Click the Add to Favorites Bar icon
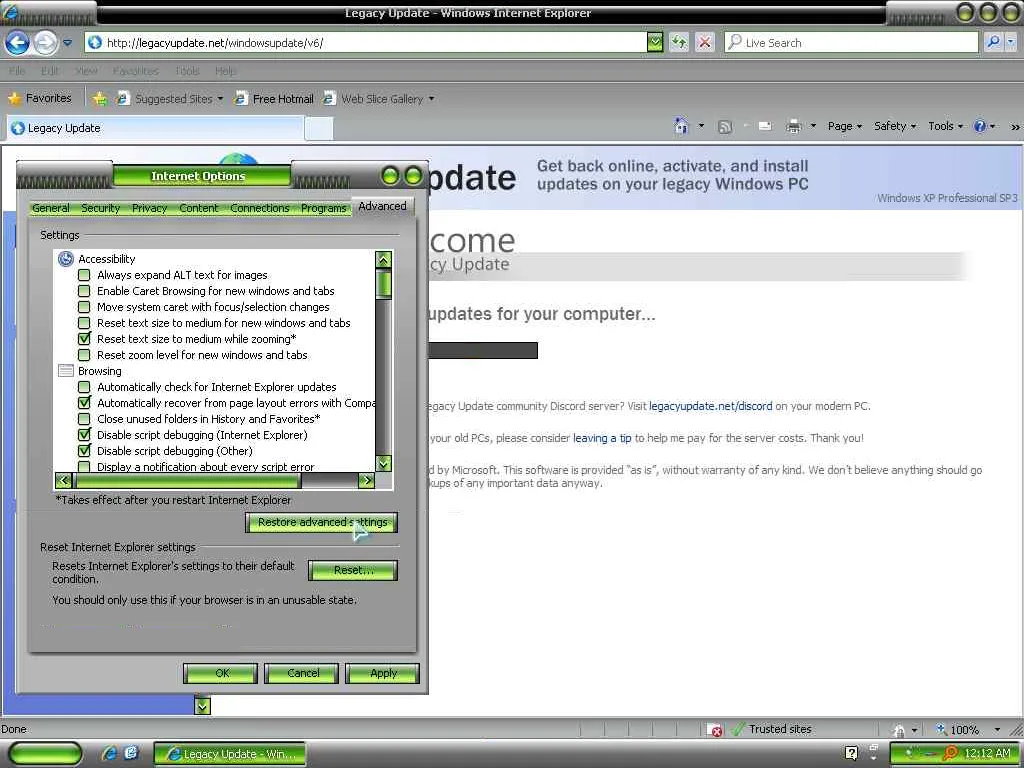 tap(99, 99)
